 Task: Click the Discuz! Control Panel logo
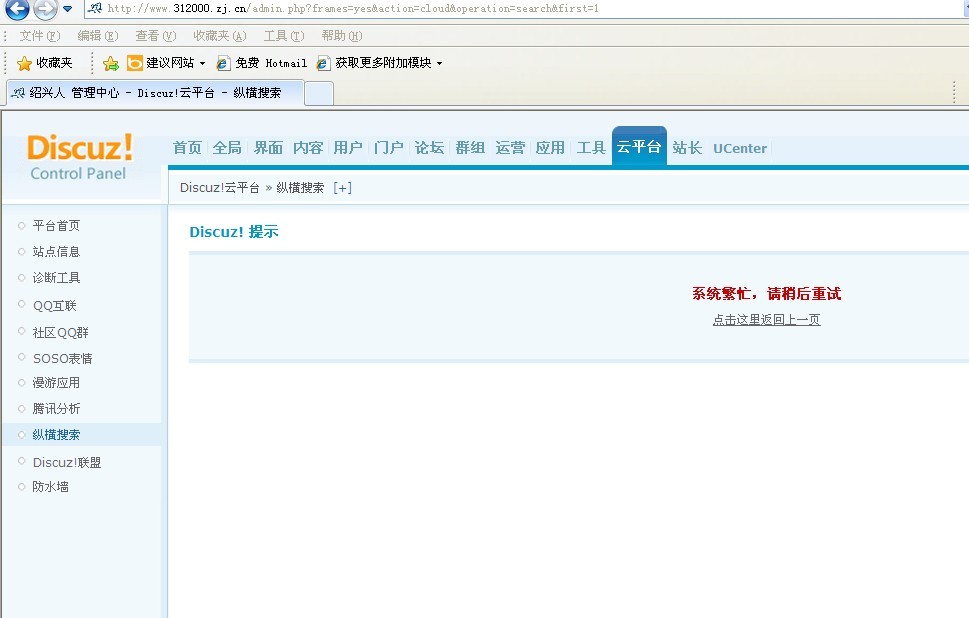pos(80,156)
